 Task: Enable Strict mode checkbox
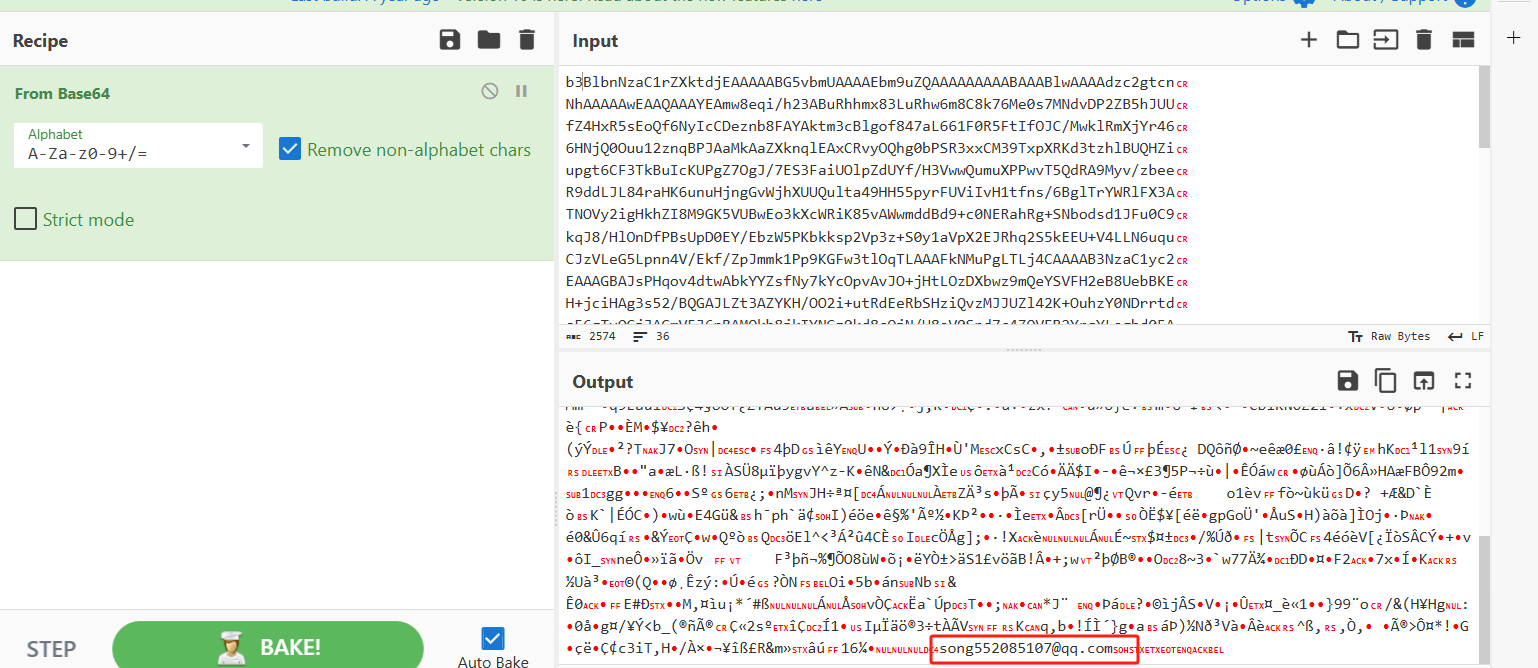(26, 218)
